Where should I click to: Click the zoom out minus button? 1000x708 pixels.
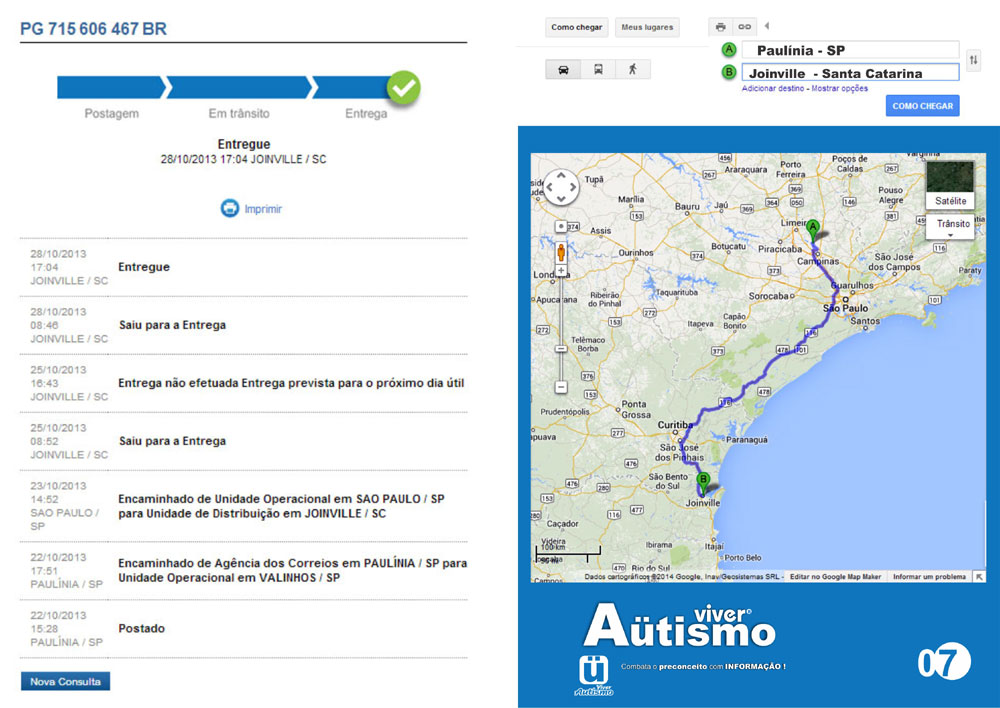[x=561, y=386]
